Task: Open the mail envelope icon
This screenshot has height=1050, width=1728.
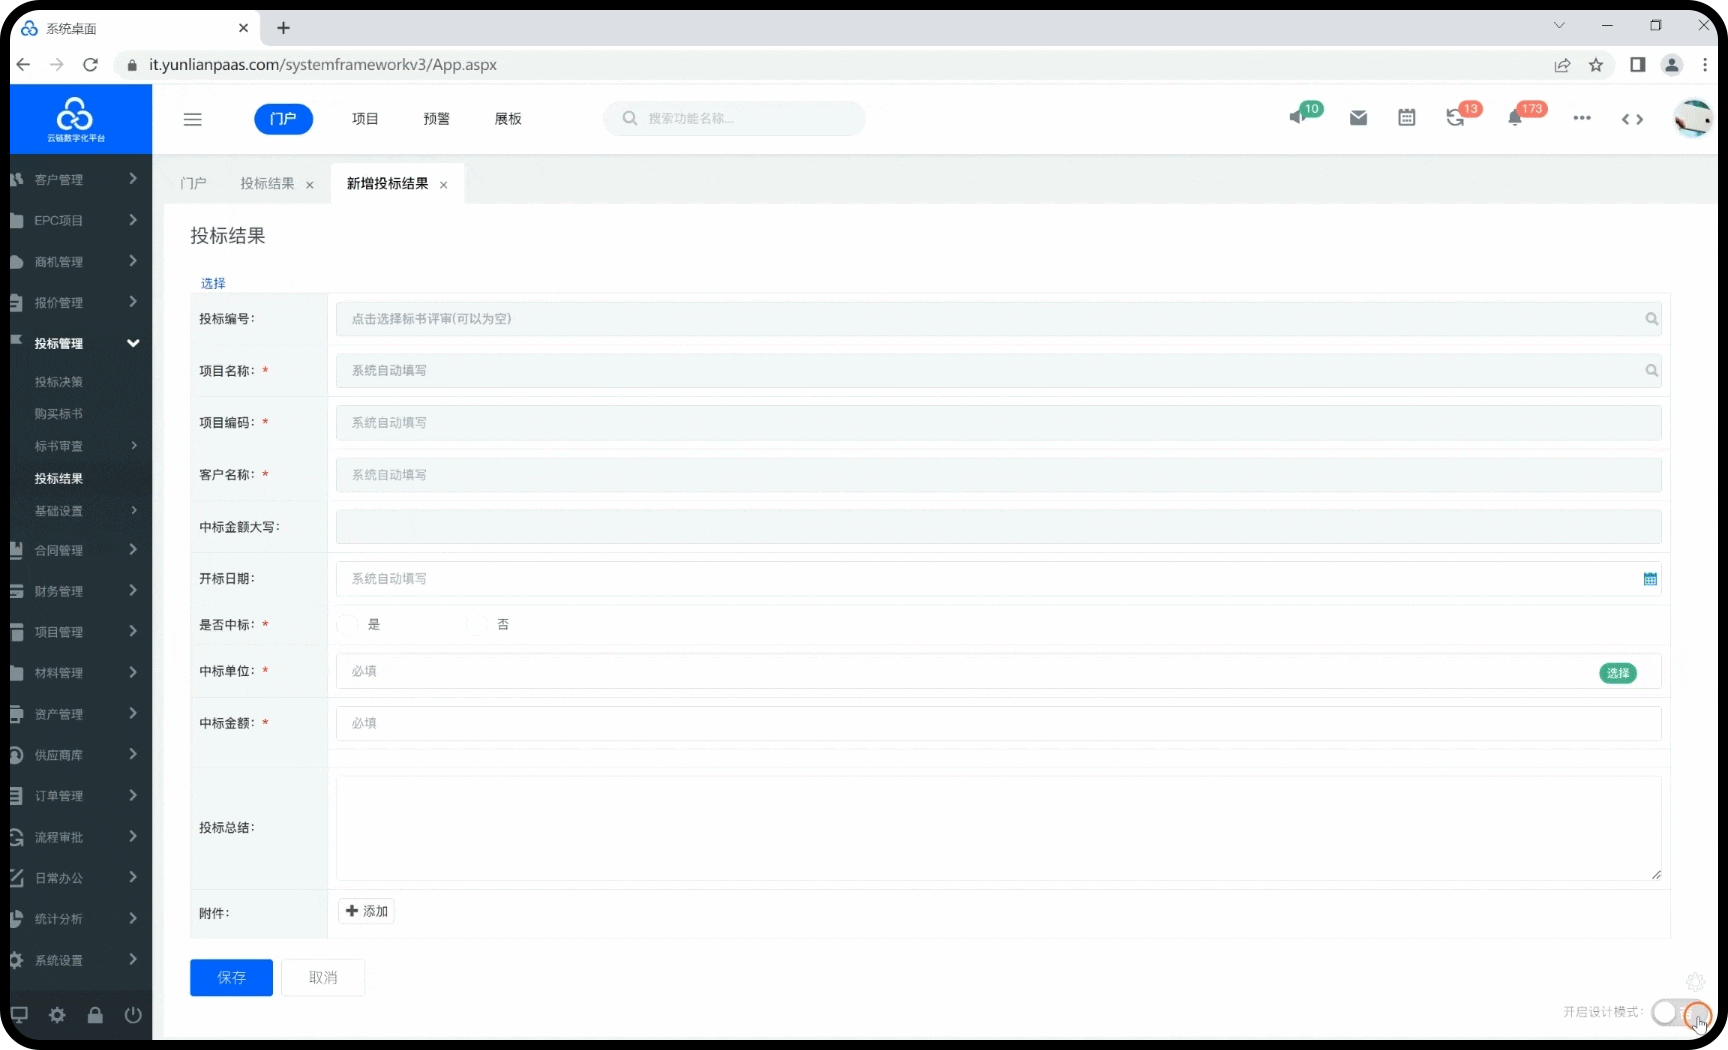Action: [1358, 118]
